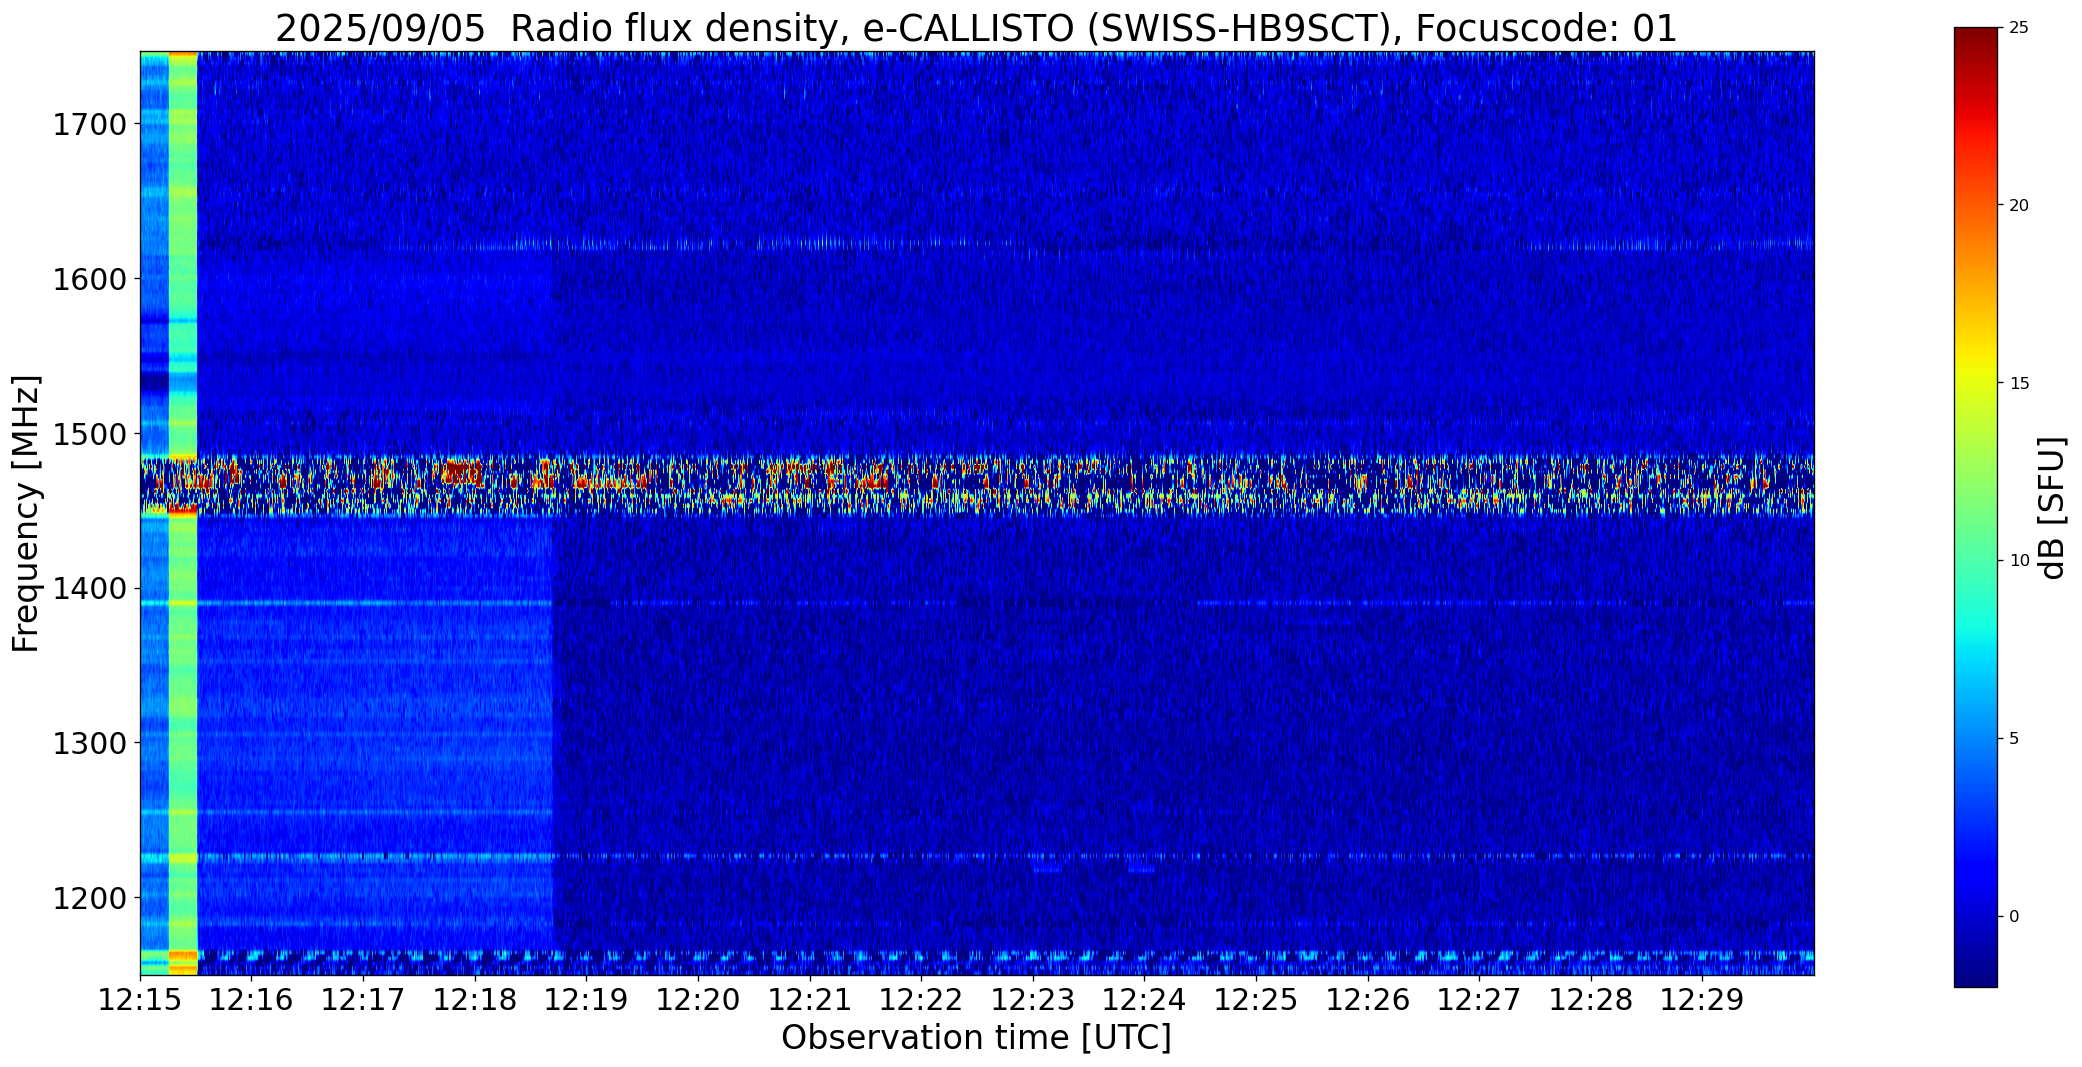
Task: Click the 1700 frequency tick label
Action: pos(89,124)
